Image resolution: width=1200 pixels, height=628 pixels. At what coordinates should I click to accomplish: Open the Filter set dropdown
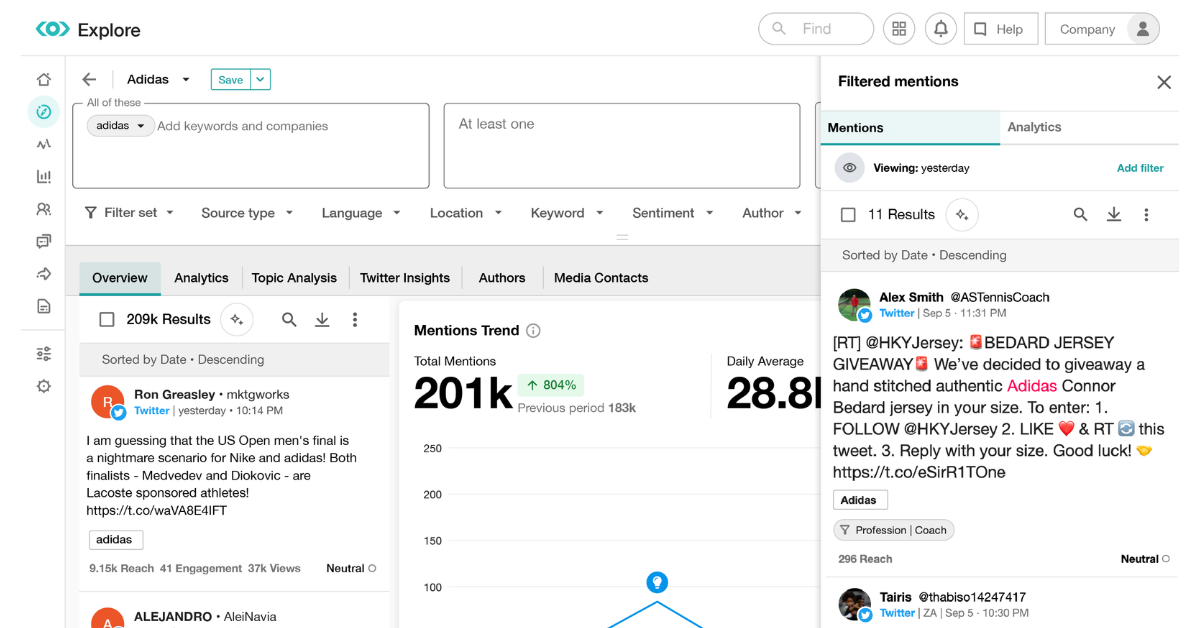(x=129, y=213)
